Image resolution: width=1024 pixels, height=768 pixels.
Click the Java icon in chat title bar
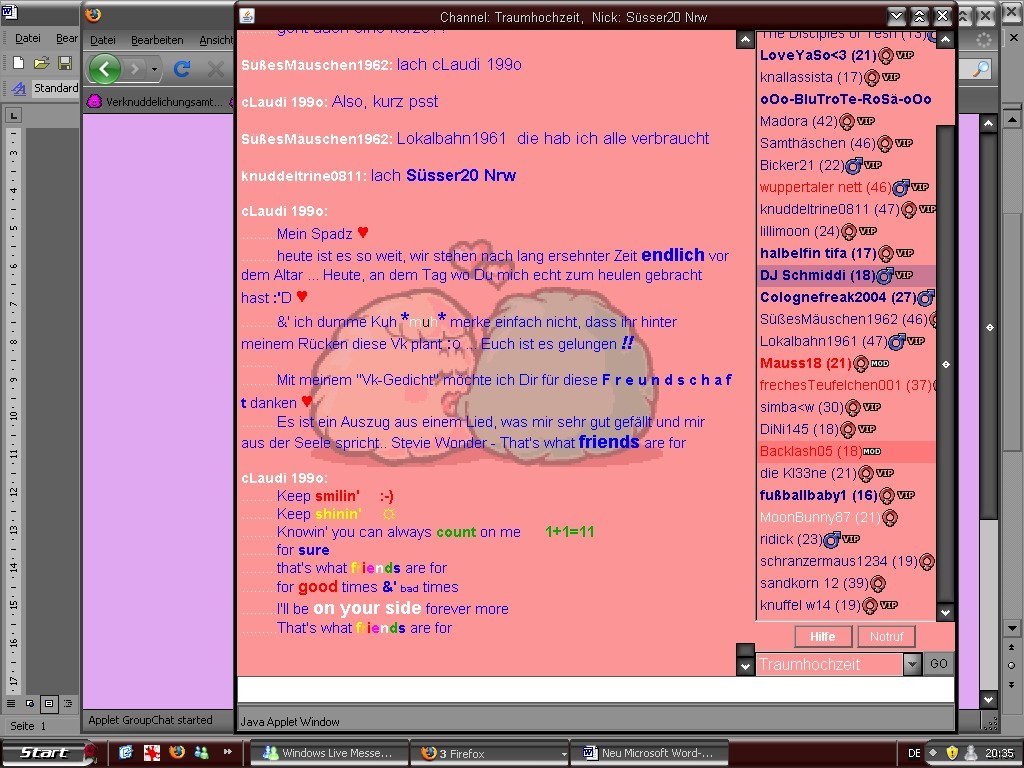point(247,16)
